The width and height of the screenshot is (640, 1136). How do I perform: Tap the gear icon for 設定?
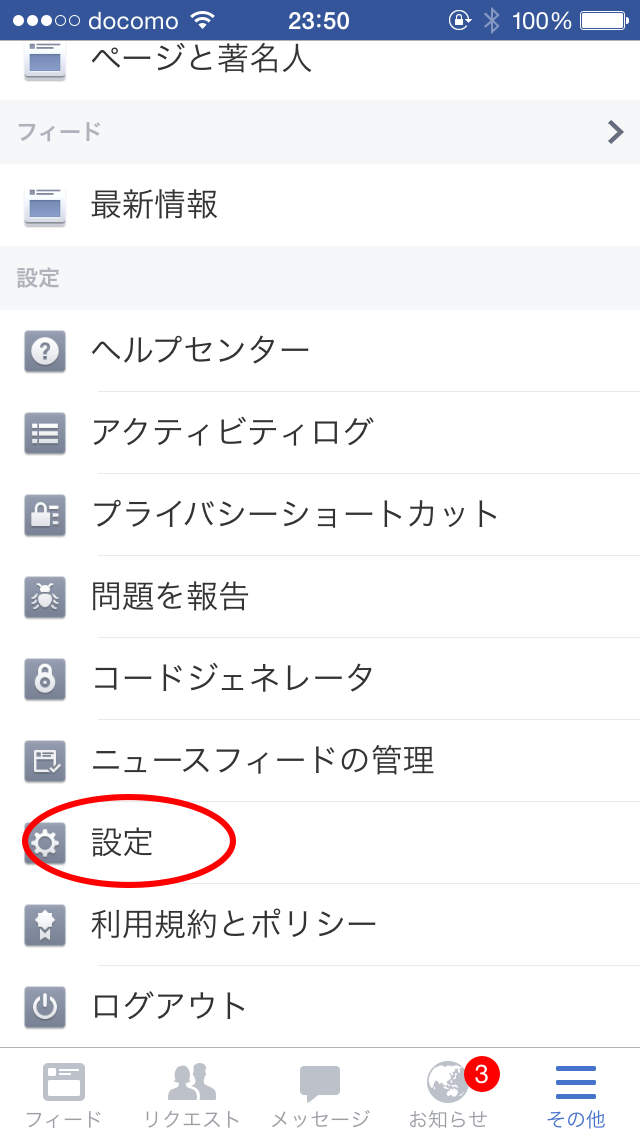45,843
